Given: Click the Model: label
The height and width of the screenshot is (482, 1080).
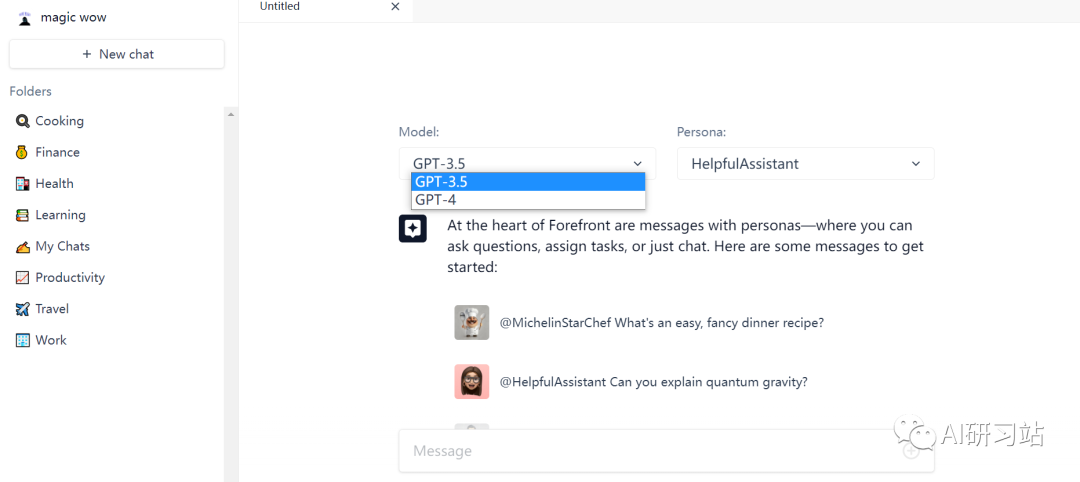Looking at the screenshot, I should point(419,132).
